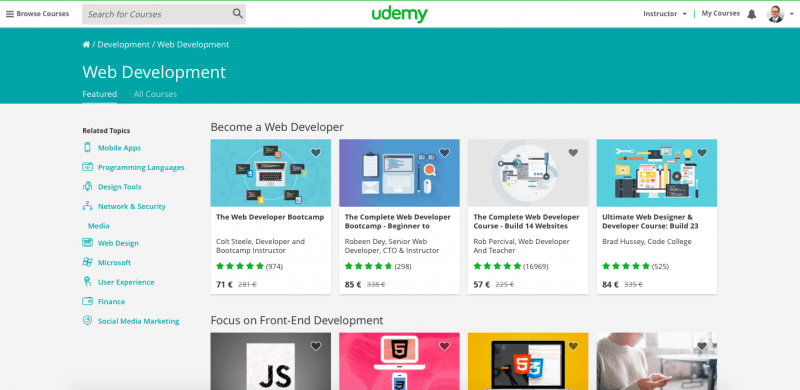Switch to the All Courses tab
800x390 pixels.
pyautogui.click(x=155, y=94)
